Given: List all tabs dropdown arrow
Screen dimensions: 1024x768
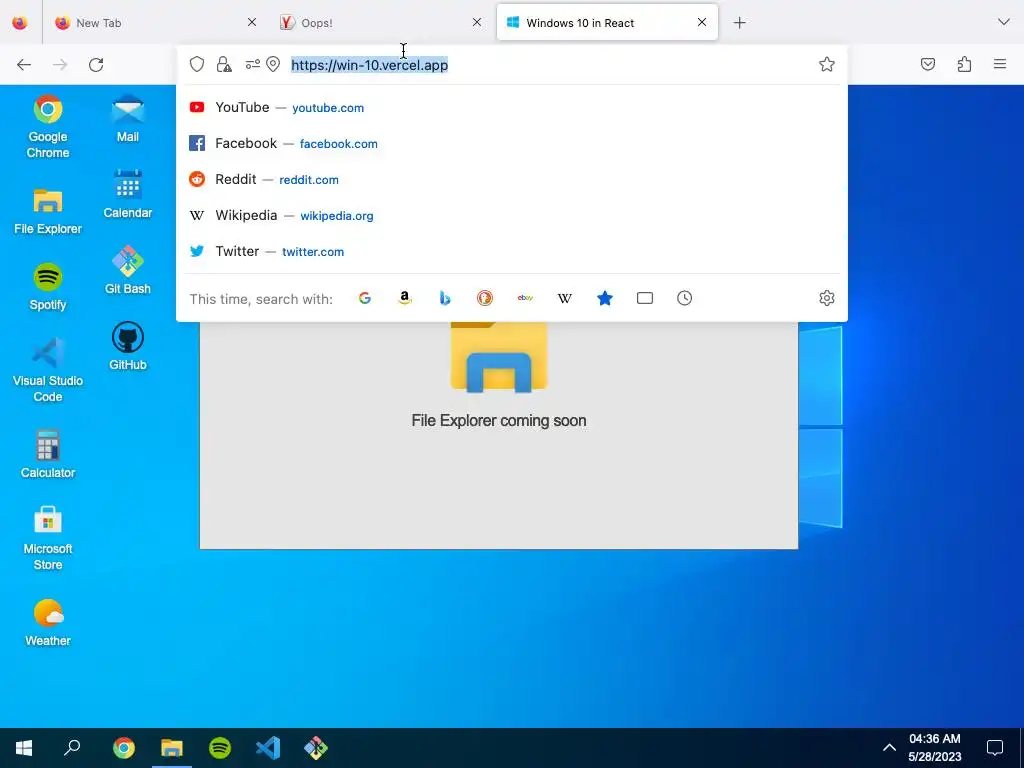Looking at the screenshot, I should [1004, 22].
